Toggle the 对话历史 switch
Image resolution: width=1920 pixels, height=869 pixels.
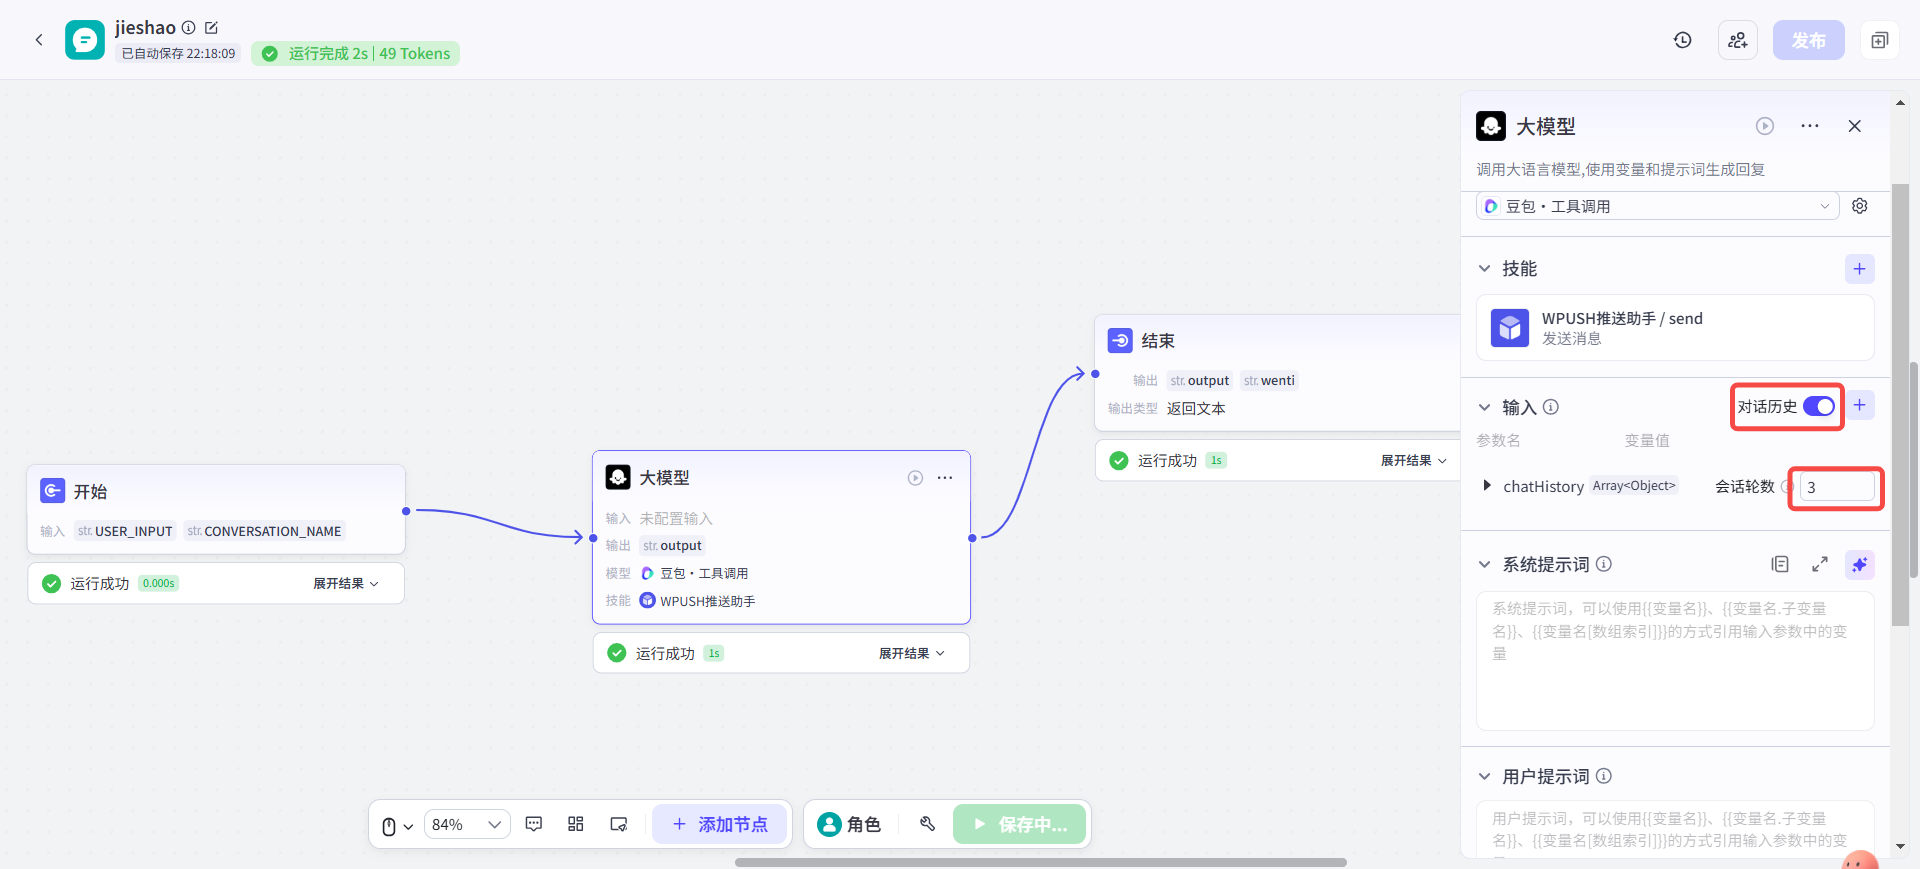coord(1819,406)
